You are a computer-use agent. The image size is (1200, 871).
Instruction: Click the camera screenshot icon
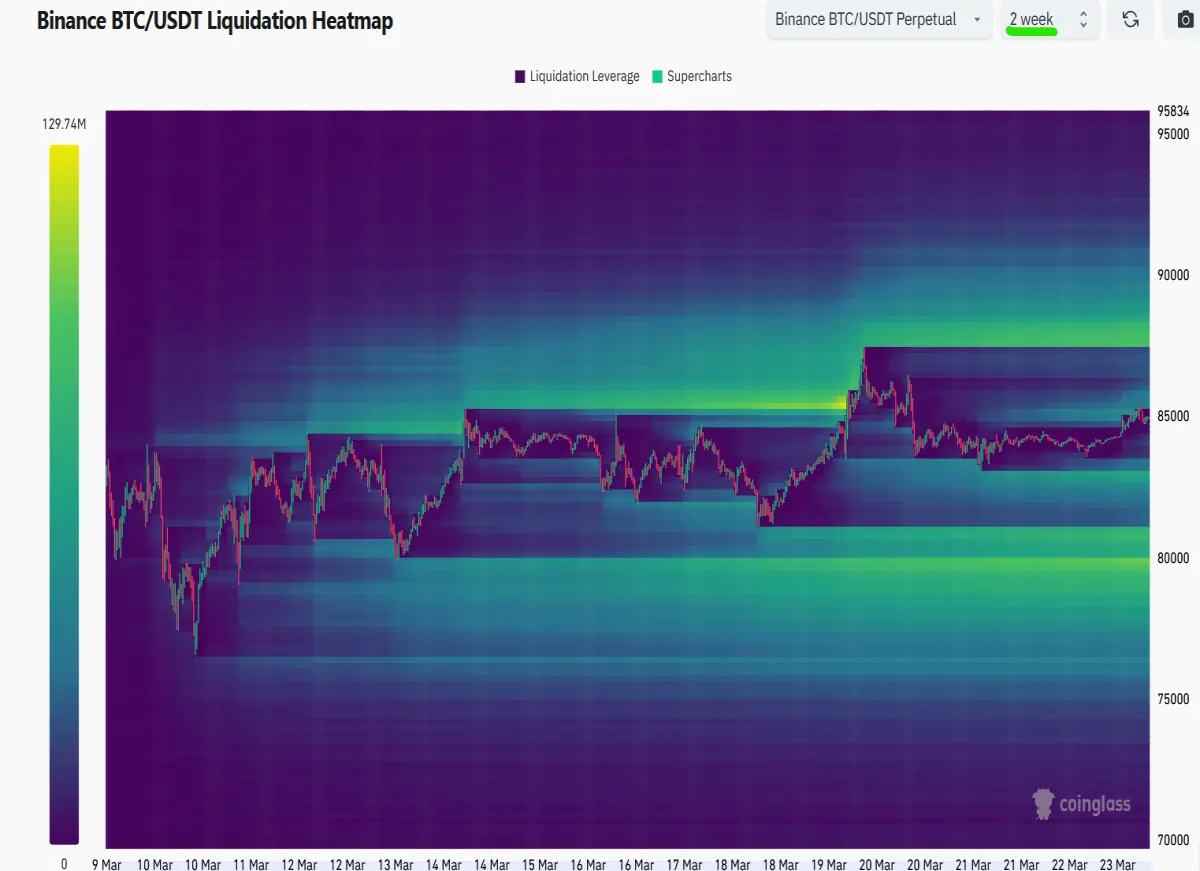pos(1184,20)
